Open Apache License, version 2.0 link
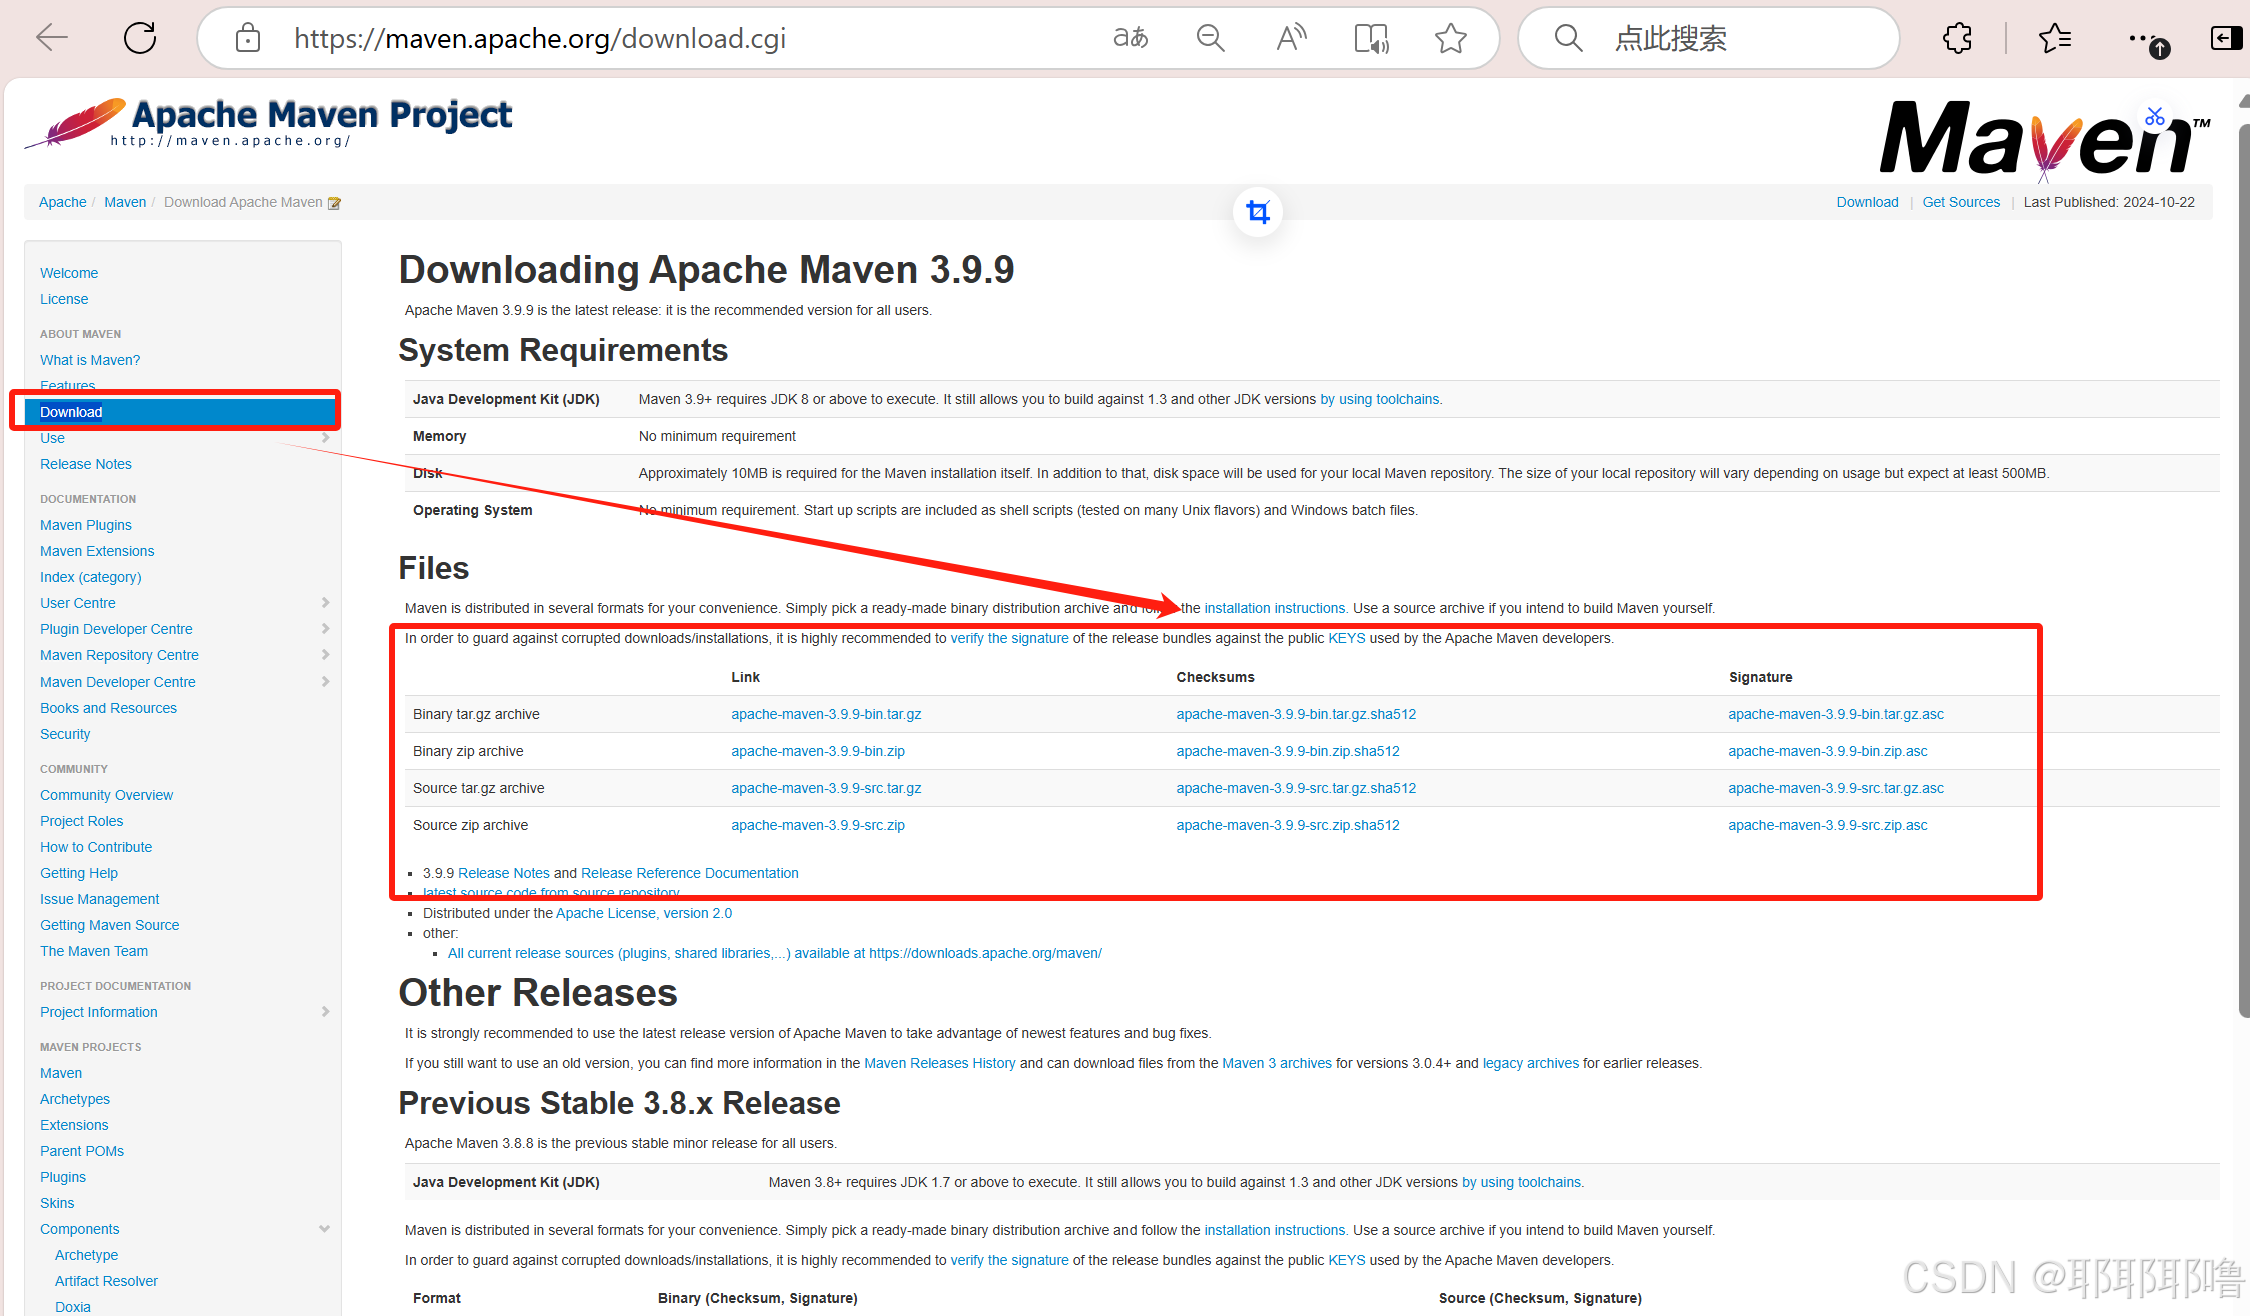This screenshot has height=1316, width=2250. (x=644, y=913)
